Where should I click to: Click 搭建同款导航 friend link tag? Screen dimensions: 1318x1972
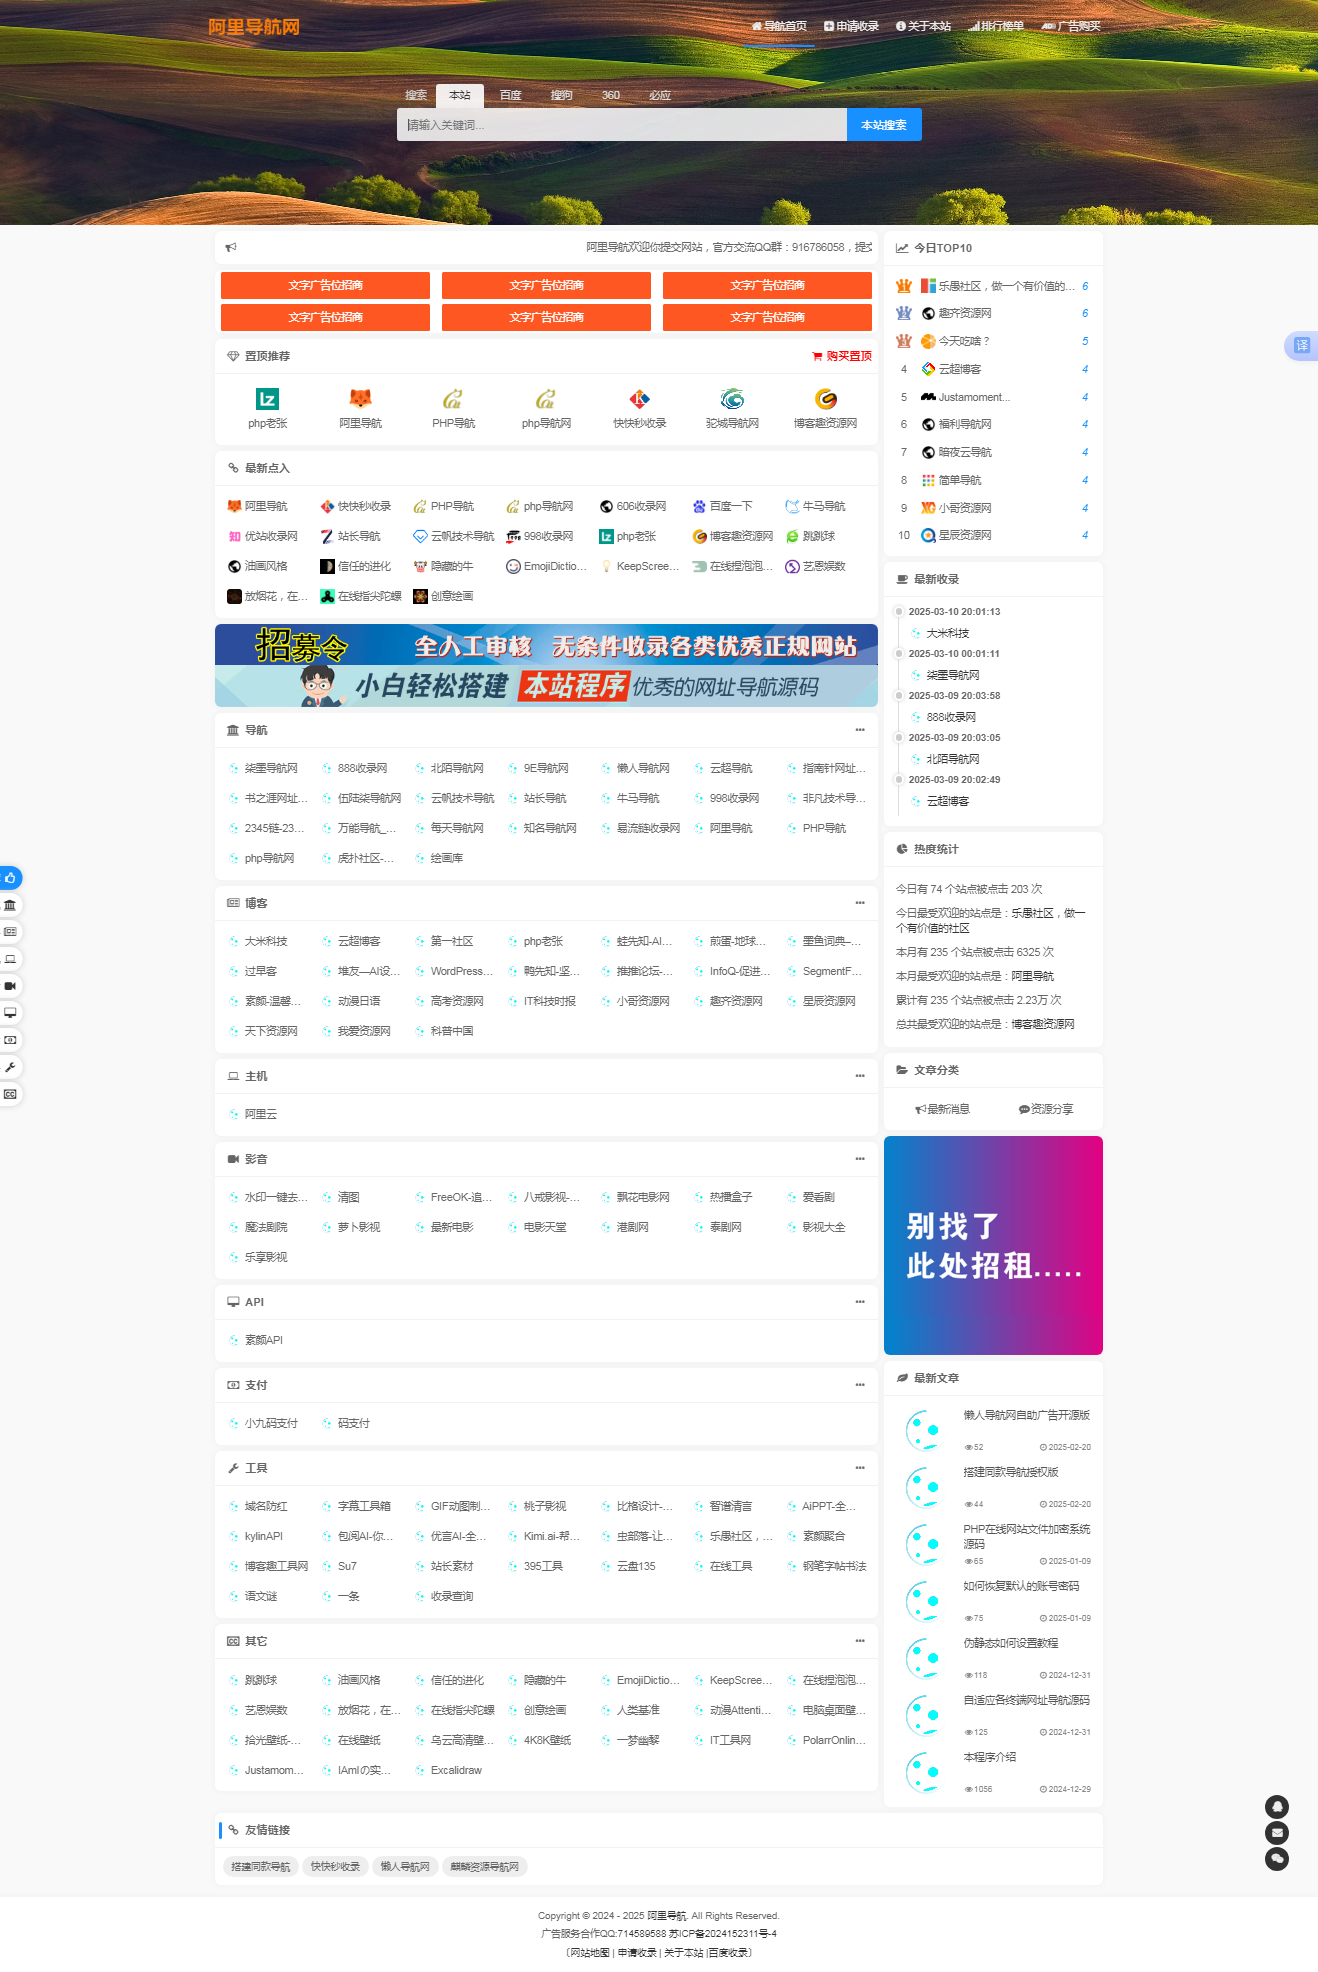click(x=261, y=1867)
